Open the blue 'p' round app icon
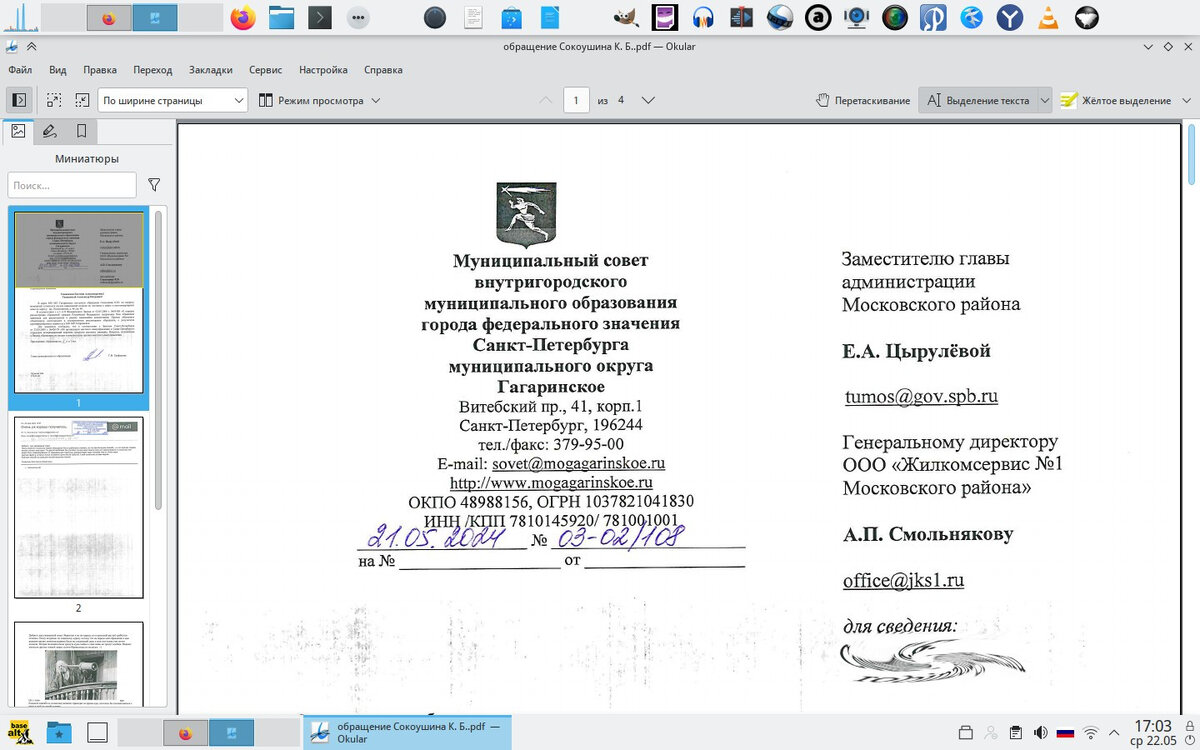The image size is (1200, 750). pyautogui.click(x=933, y=17)
